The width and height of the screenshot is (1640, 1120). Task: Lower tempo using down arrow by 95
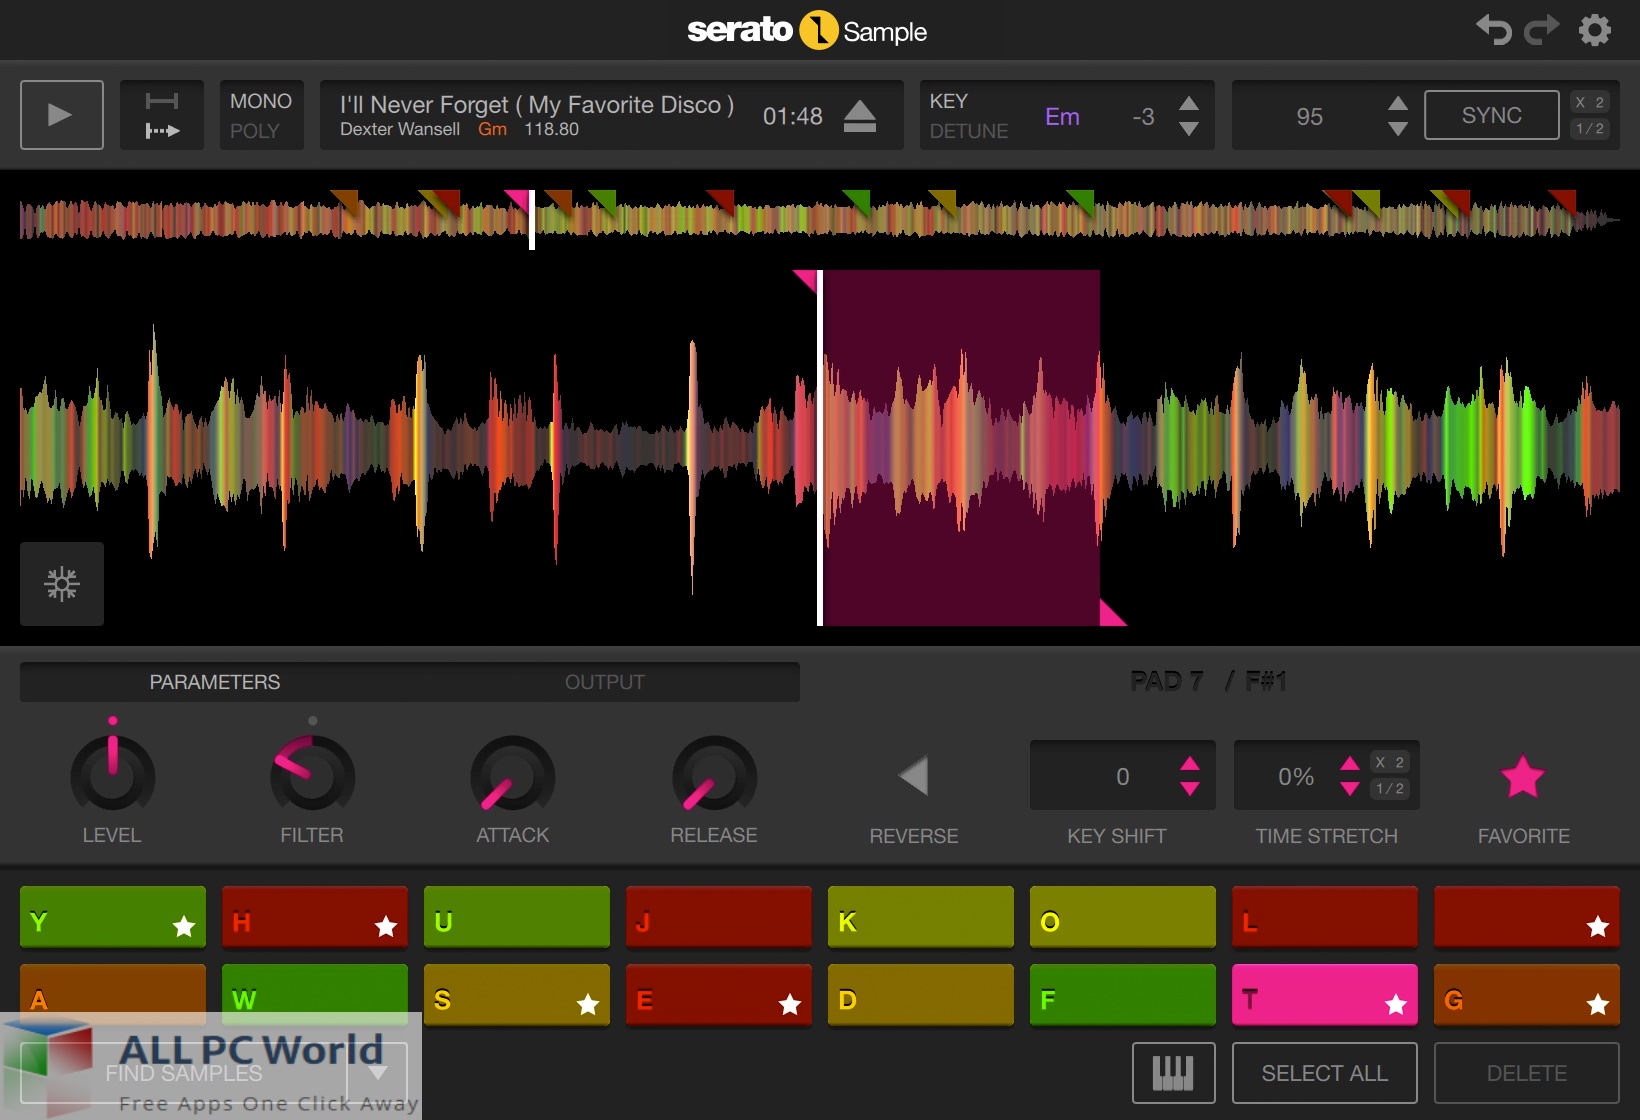(1398, 129)
